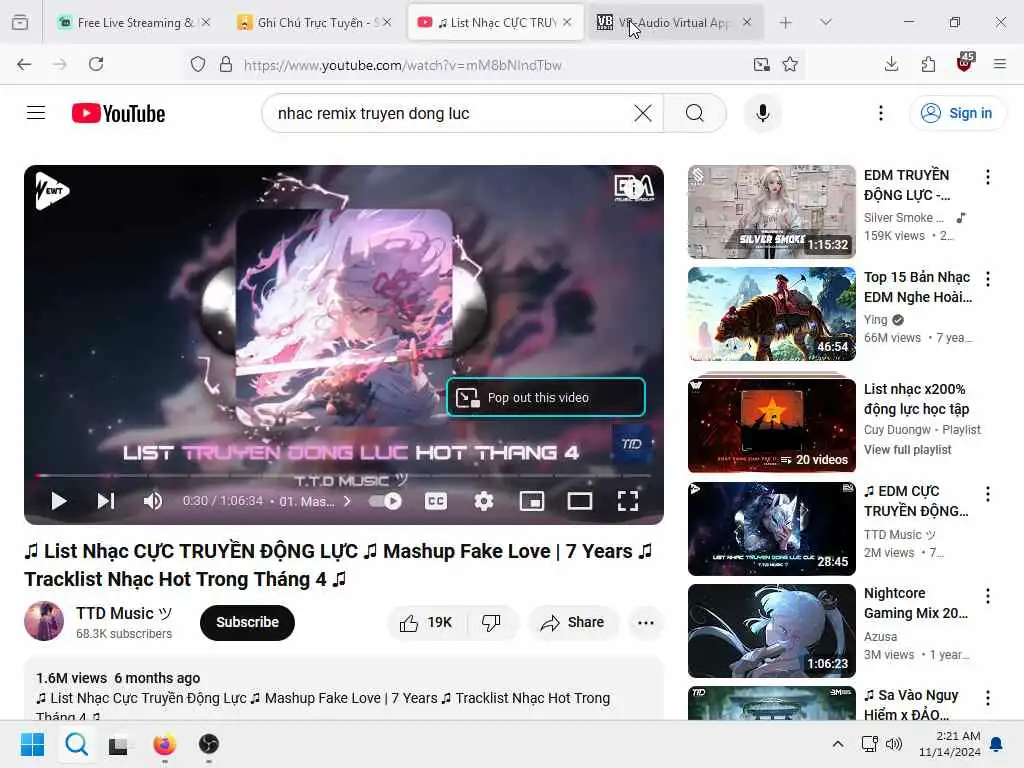Open Firefox downloads panel

click(x=891, y=64)
